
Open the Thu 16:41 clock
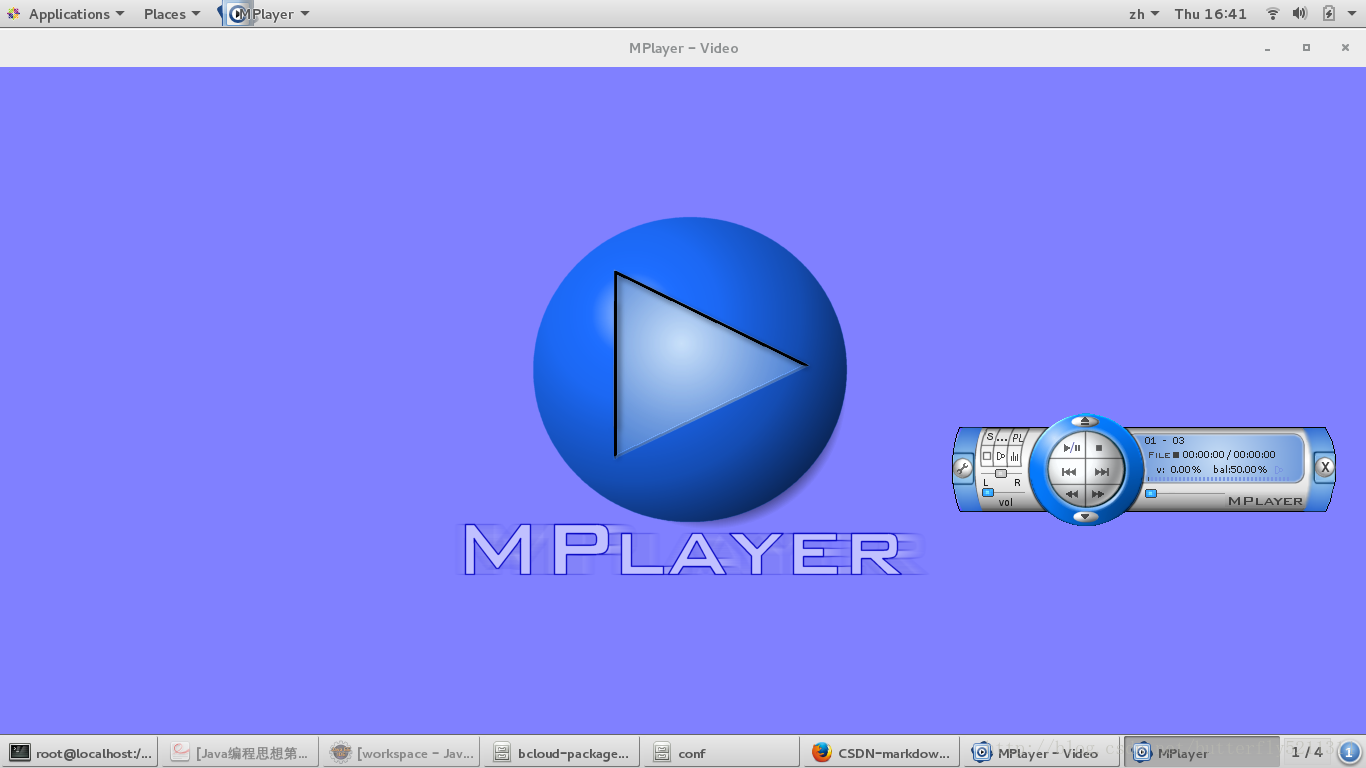(x=1211, y=14)
